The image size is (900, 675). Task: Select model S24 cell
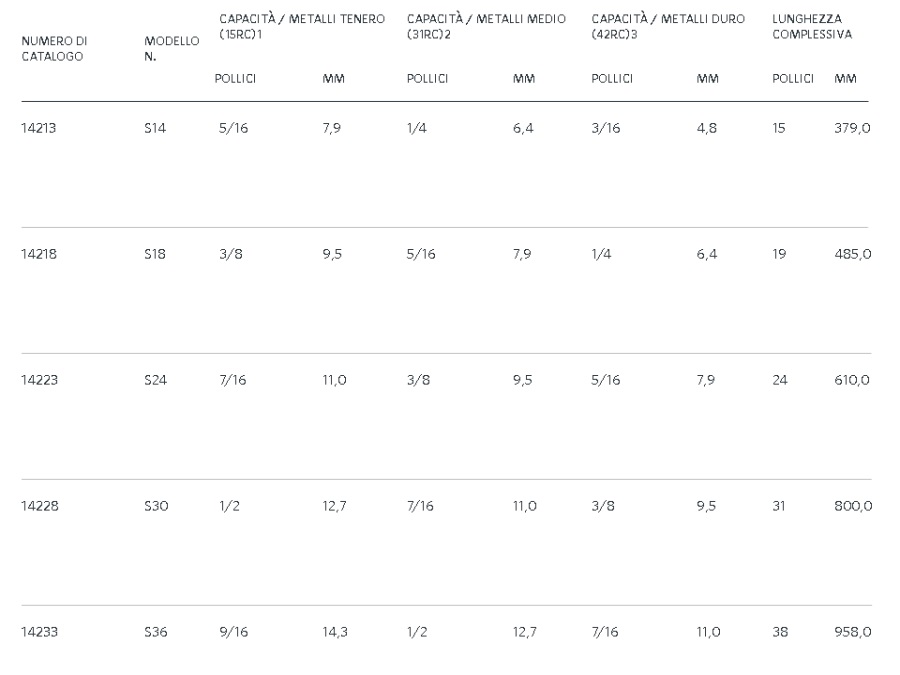click(156, 380)
